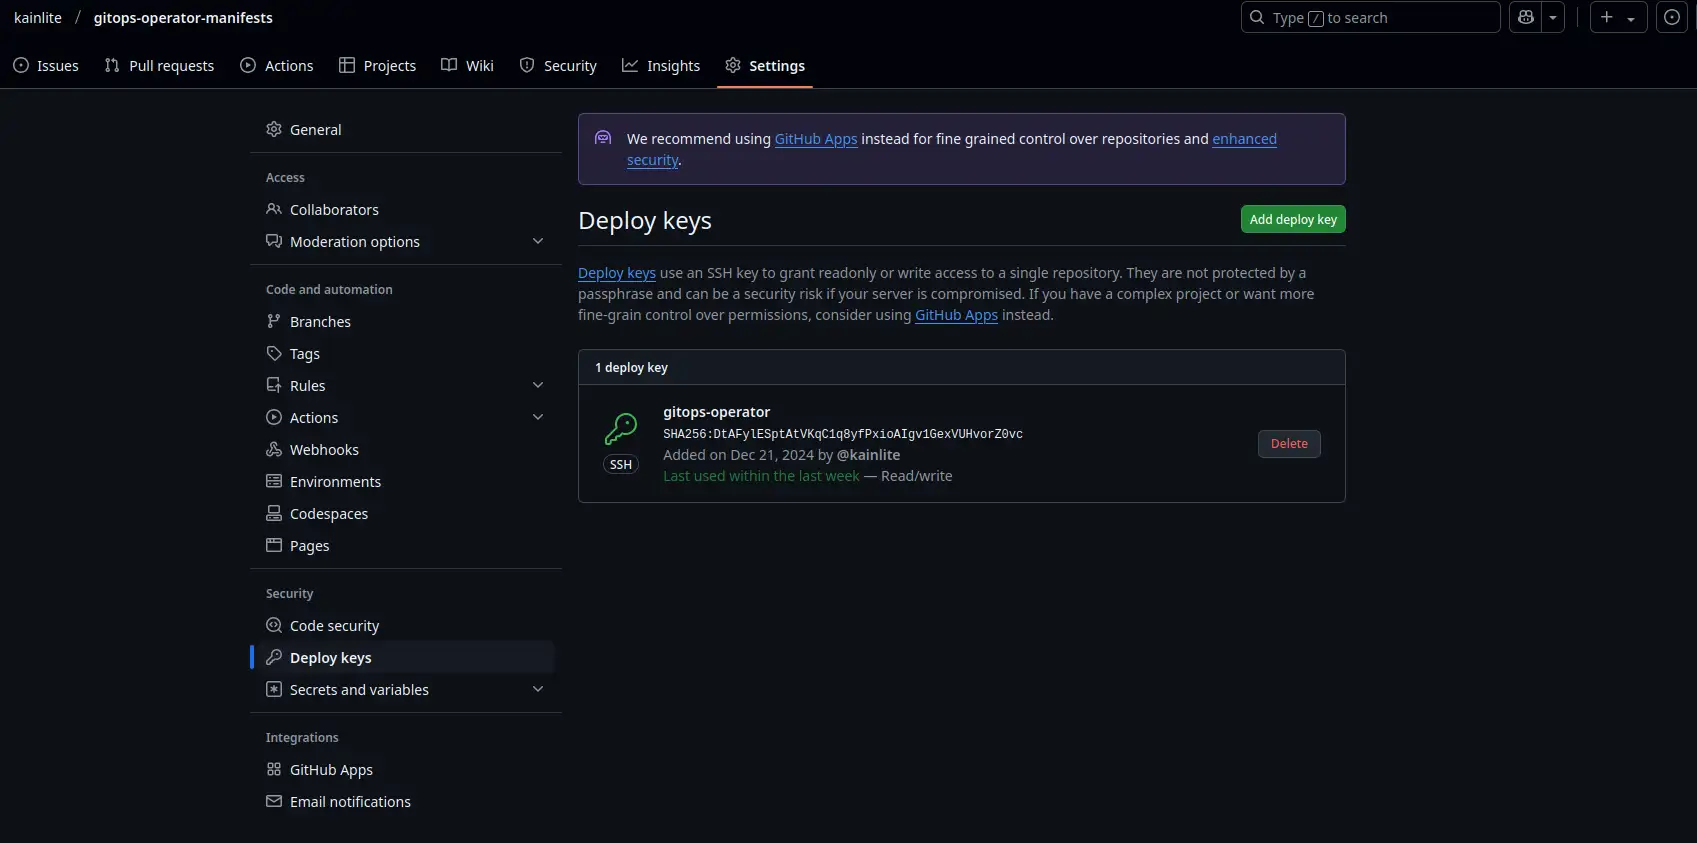Click the gitops-operator key title
Image resolution: width=1697 pixels, height=843 pixels.
point(716,412)
